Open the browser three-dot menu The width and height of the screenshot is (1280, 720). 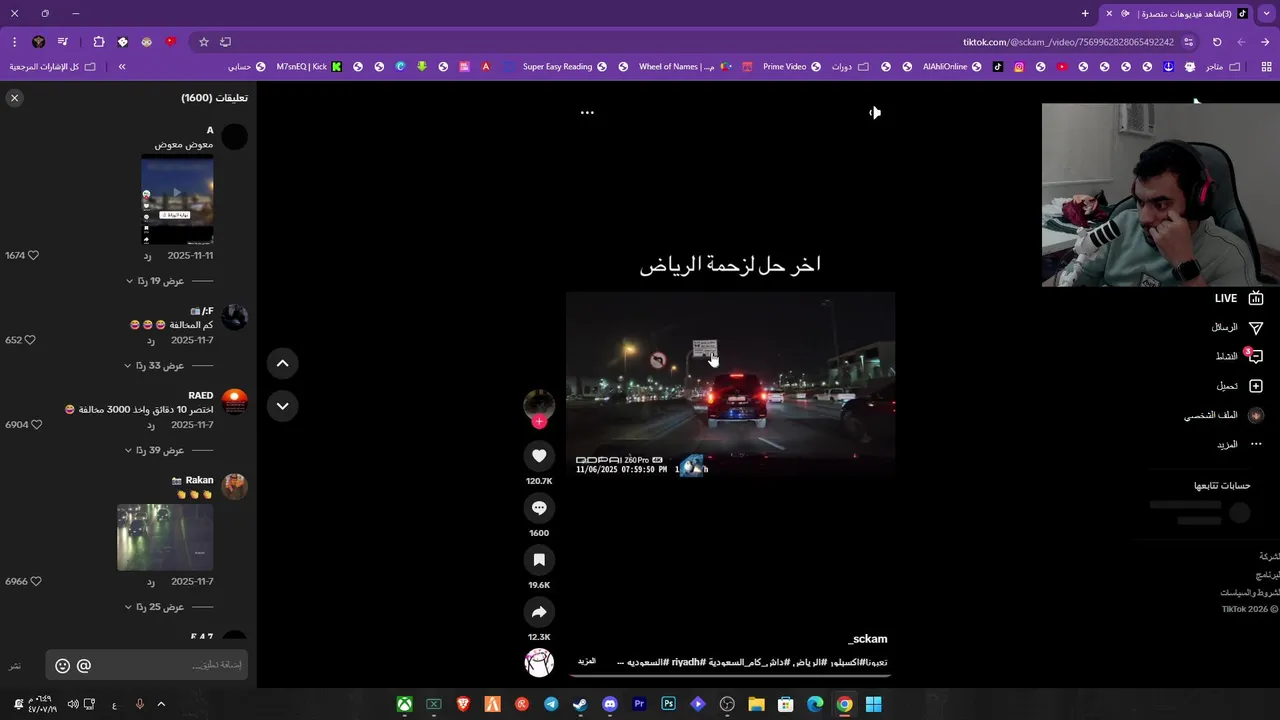click(x=14, y=42)
